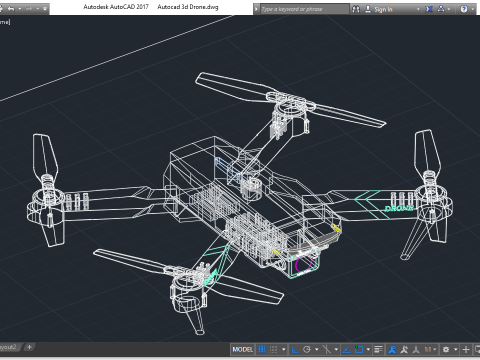The image size is (480, 360).
Task: Toggle polar tracking
Action: coord(307,349)
